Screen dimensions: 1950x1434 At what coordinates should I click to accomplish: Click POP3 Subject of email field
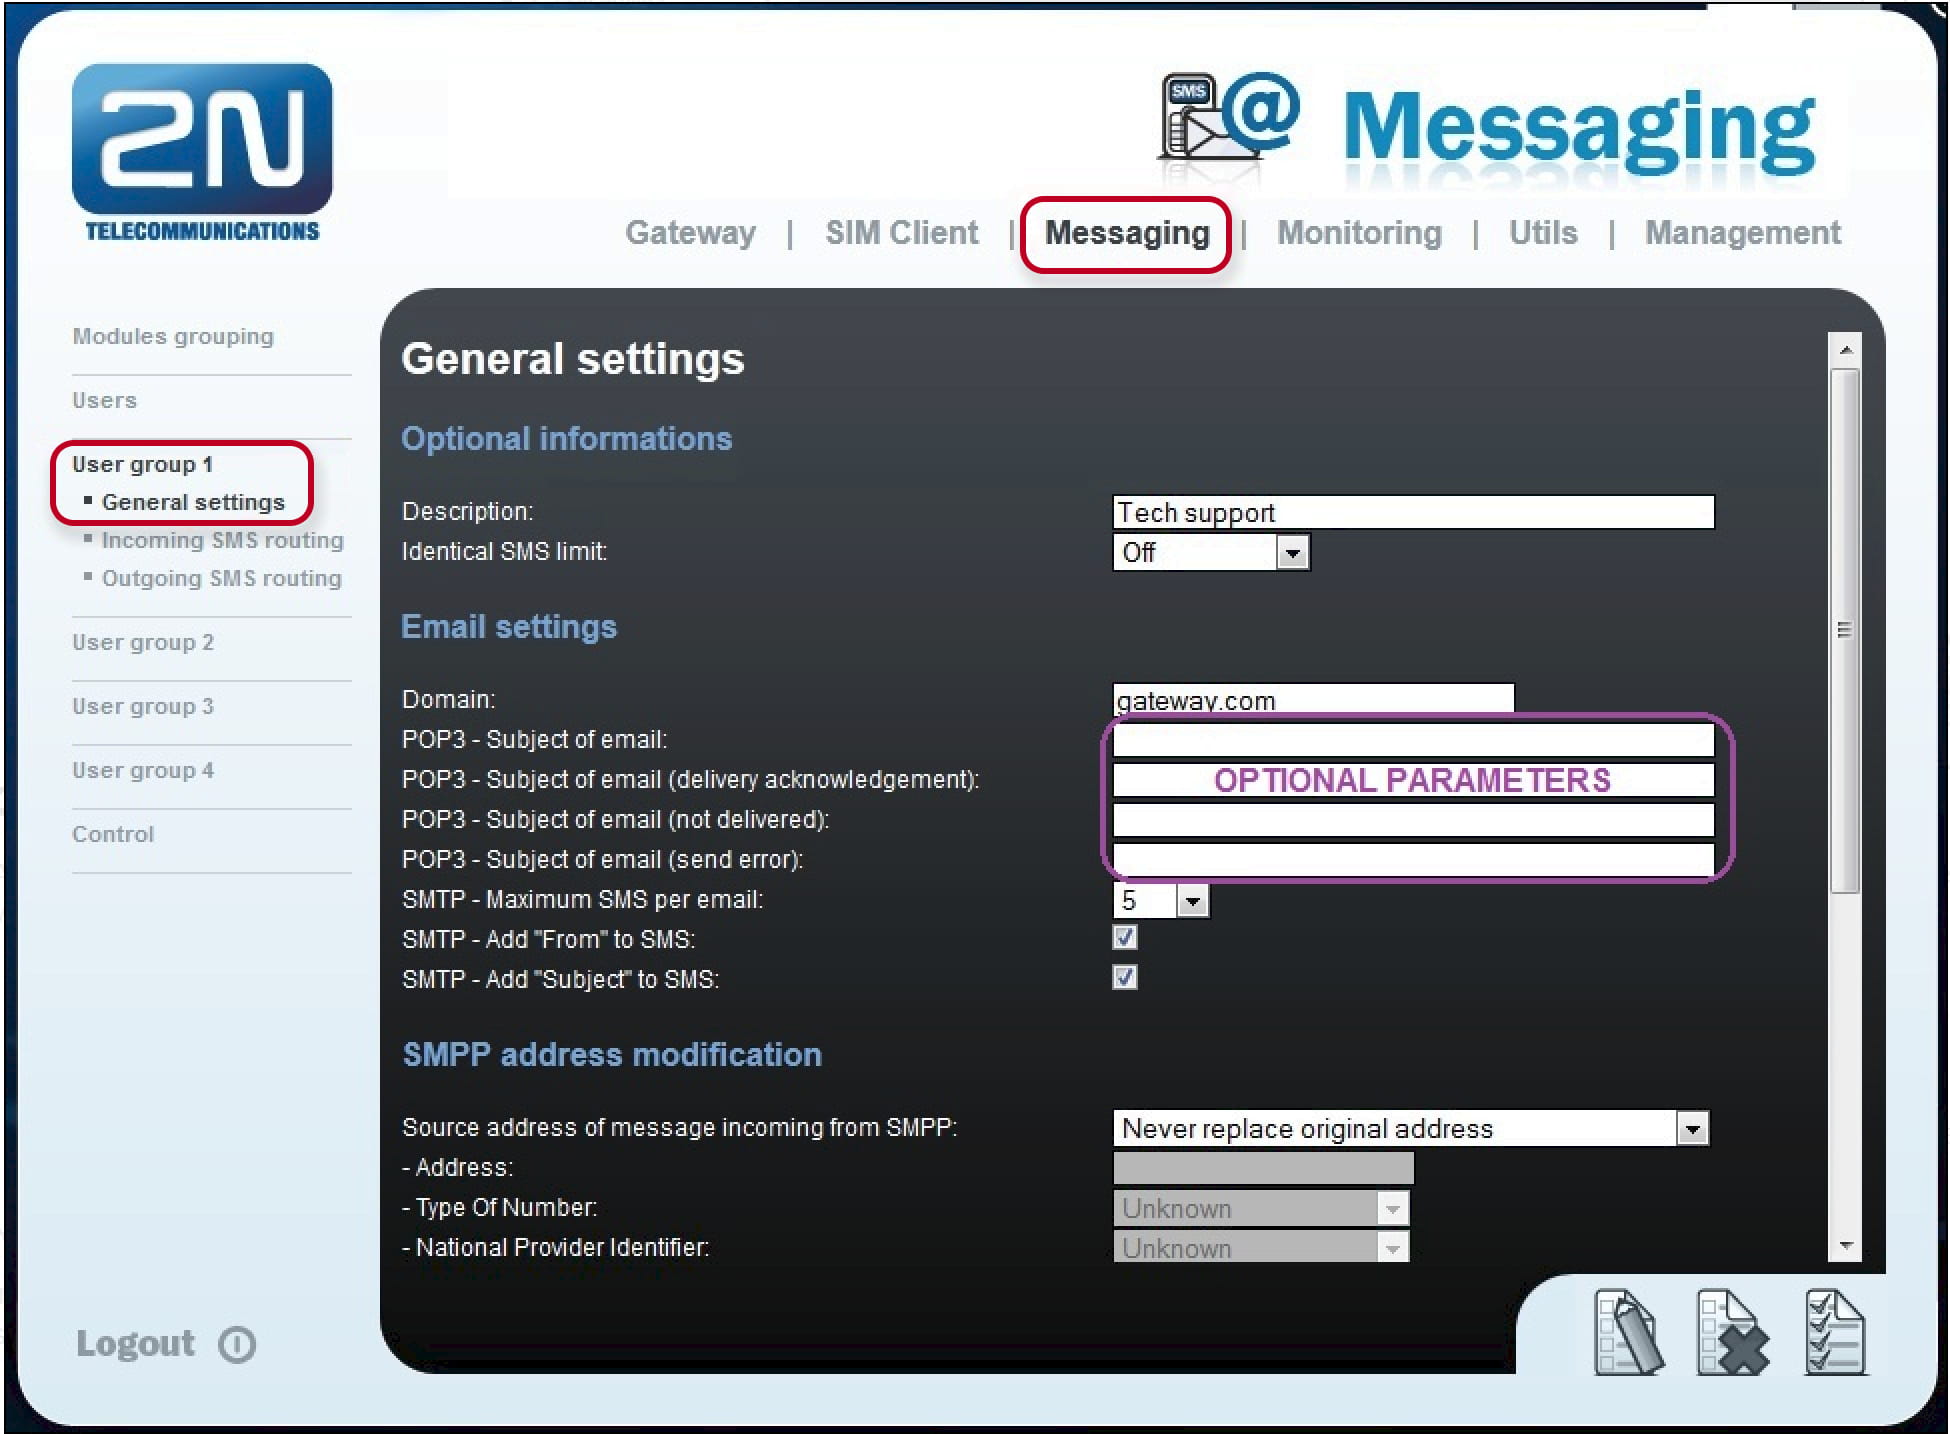(1413, 740)
